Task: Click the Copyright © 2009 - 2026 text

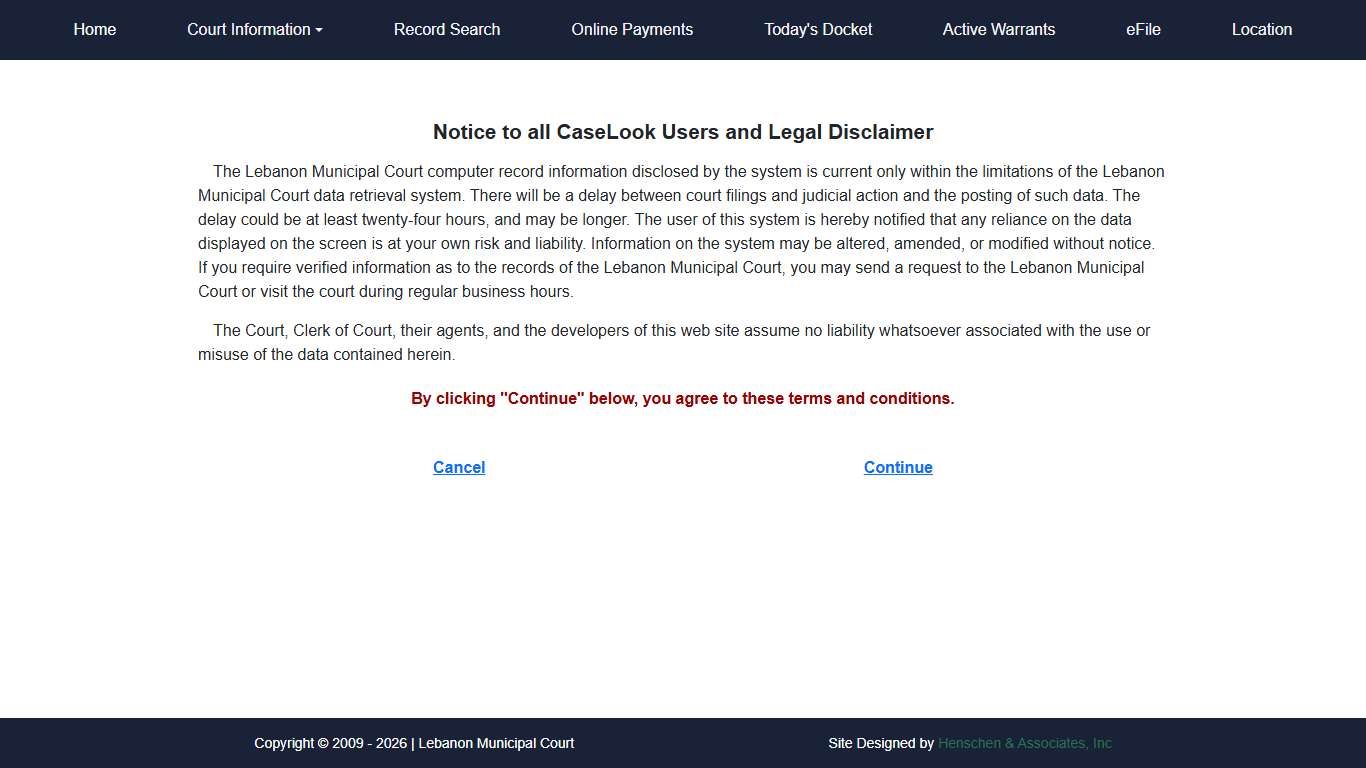Action: pos(330,743)
